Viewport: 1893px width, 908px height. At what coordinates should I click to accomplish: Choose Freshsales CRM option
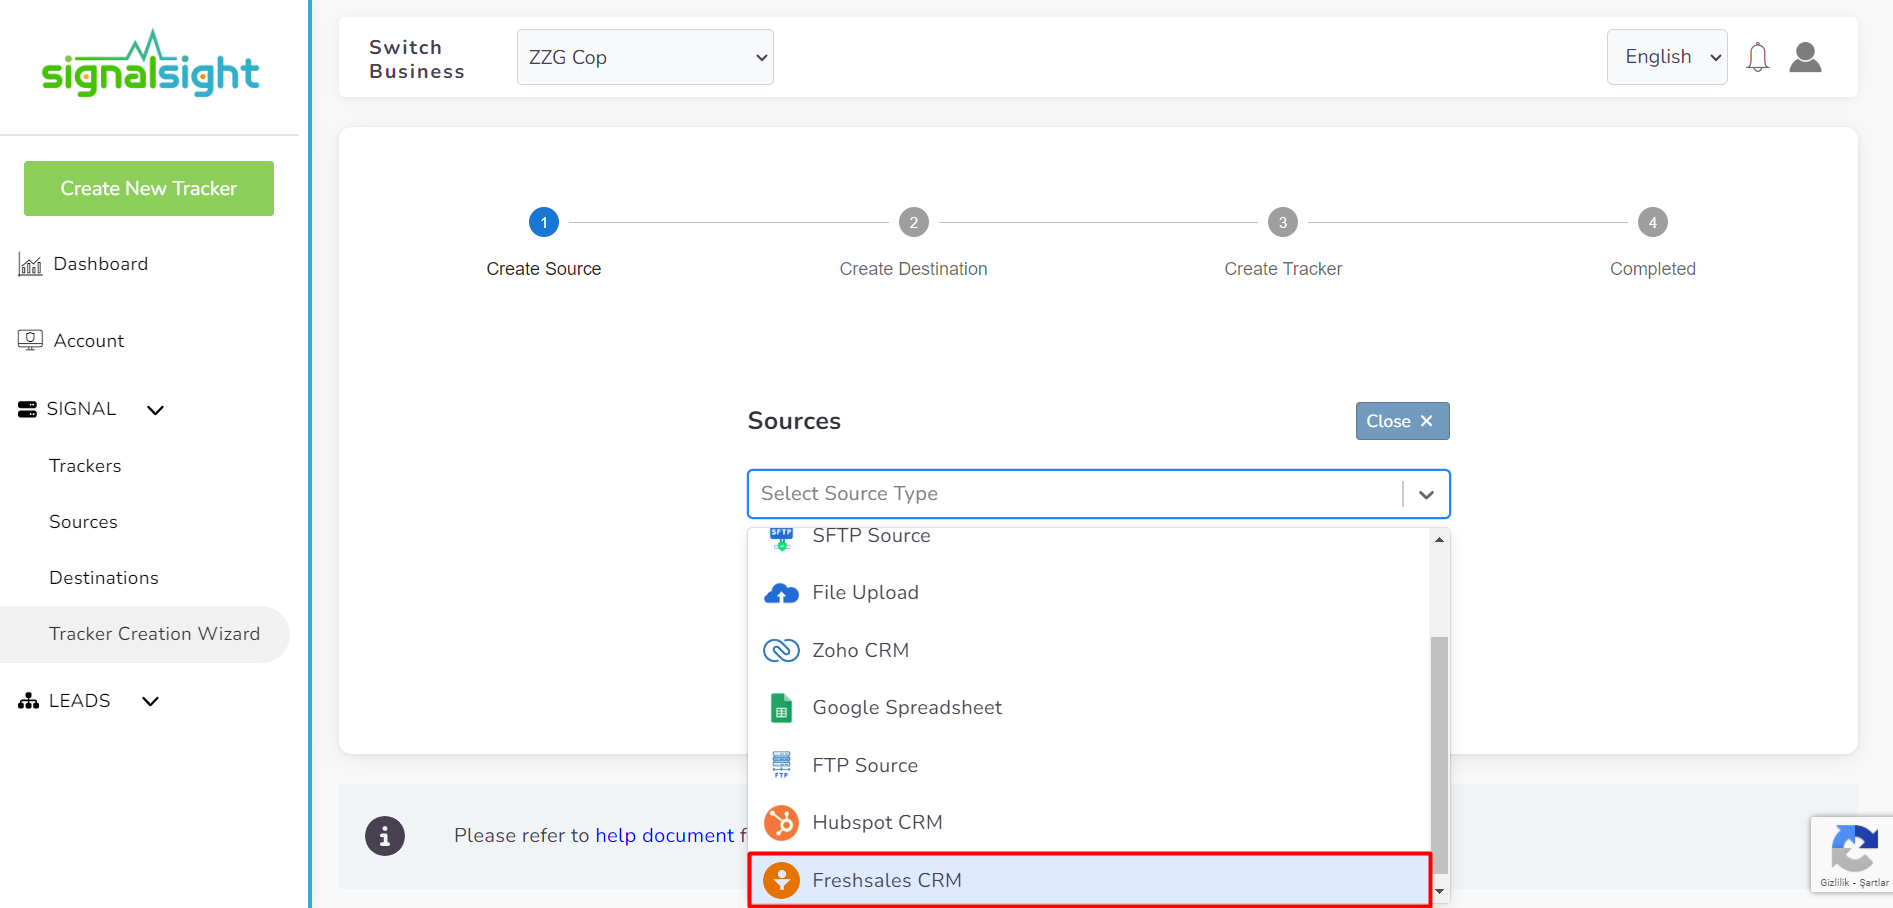[1089, 880]
